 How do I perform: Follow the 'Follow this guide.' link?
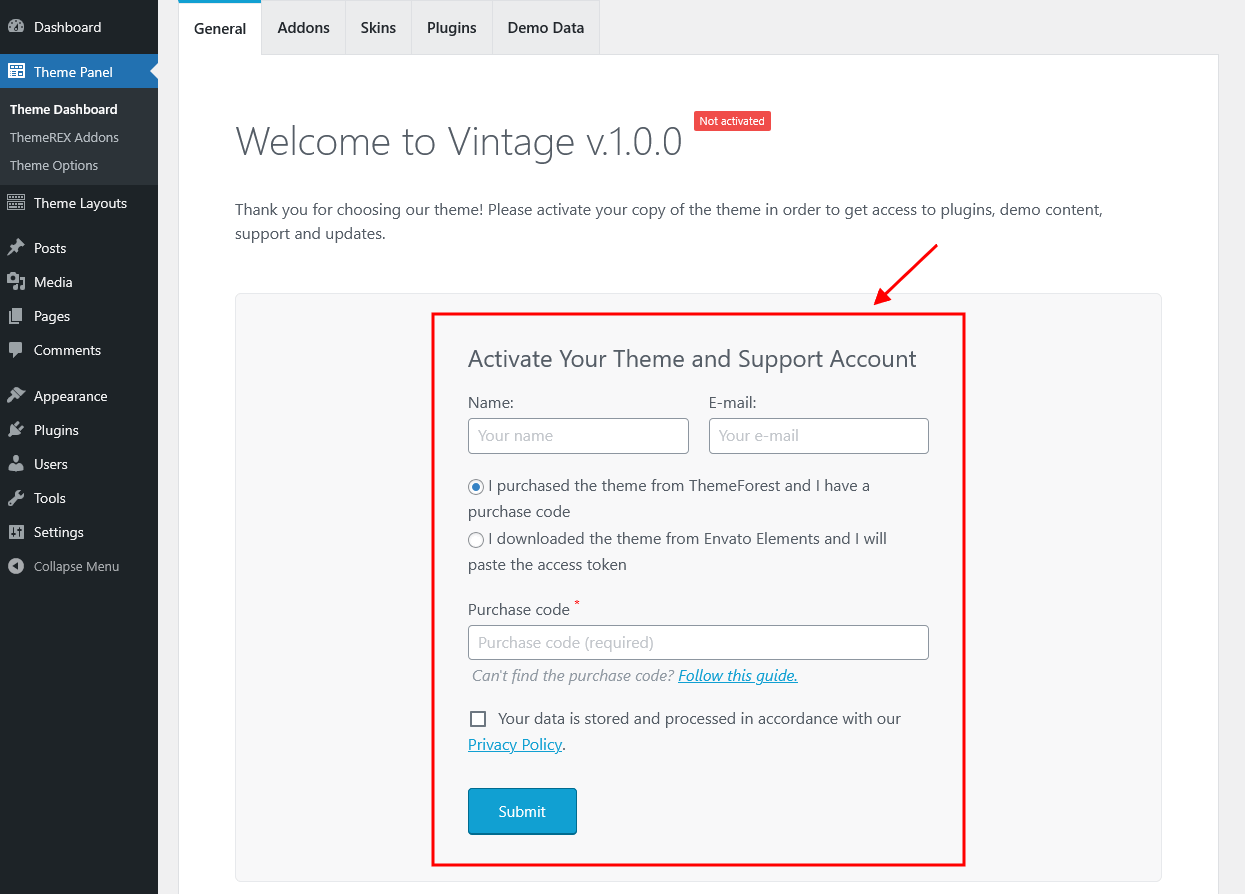738,675
